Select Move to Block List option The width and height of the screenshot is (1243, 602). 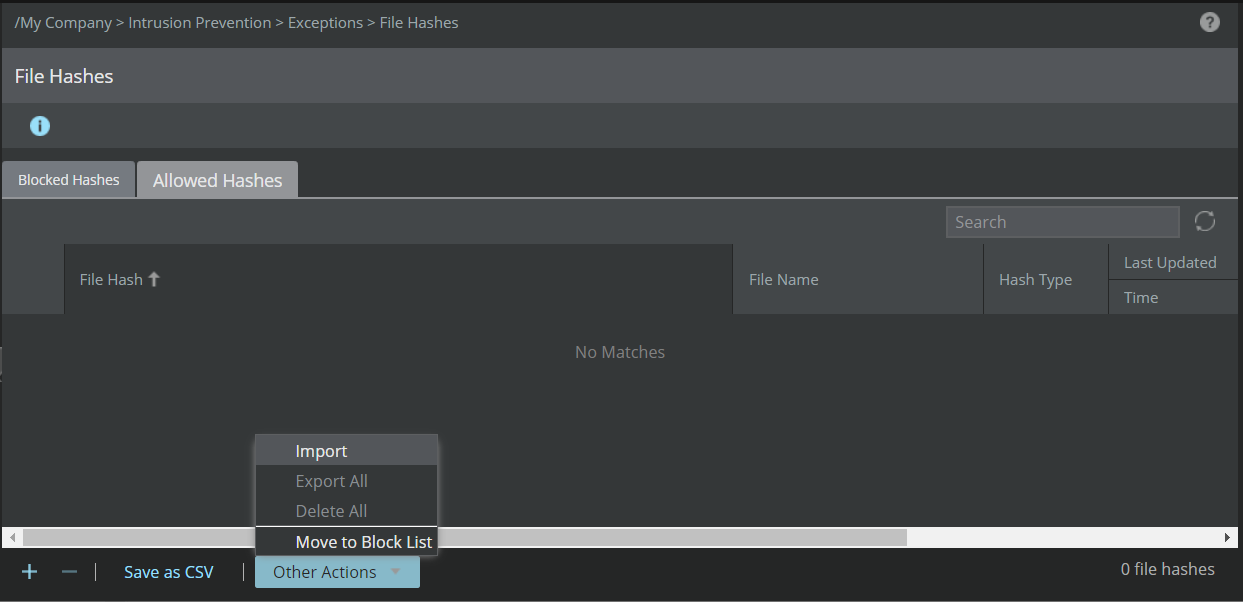pos(346,542)
